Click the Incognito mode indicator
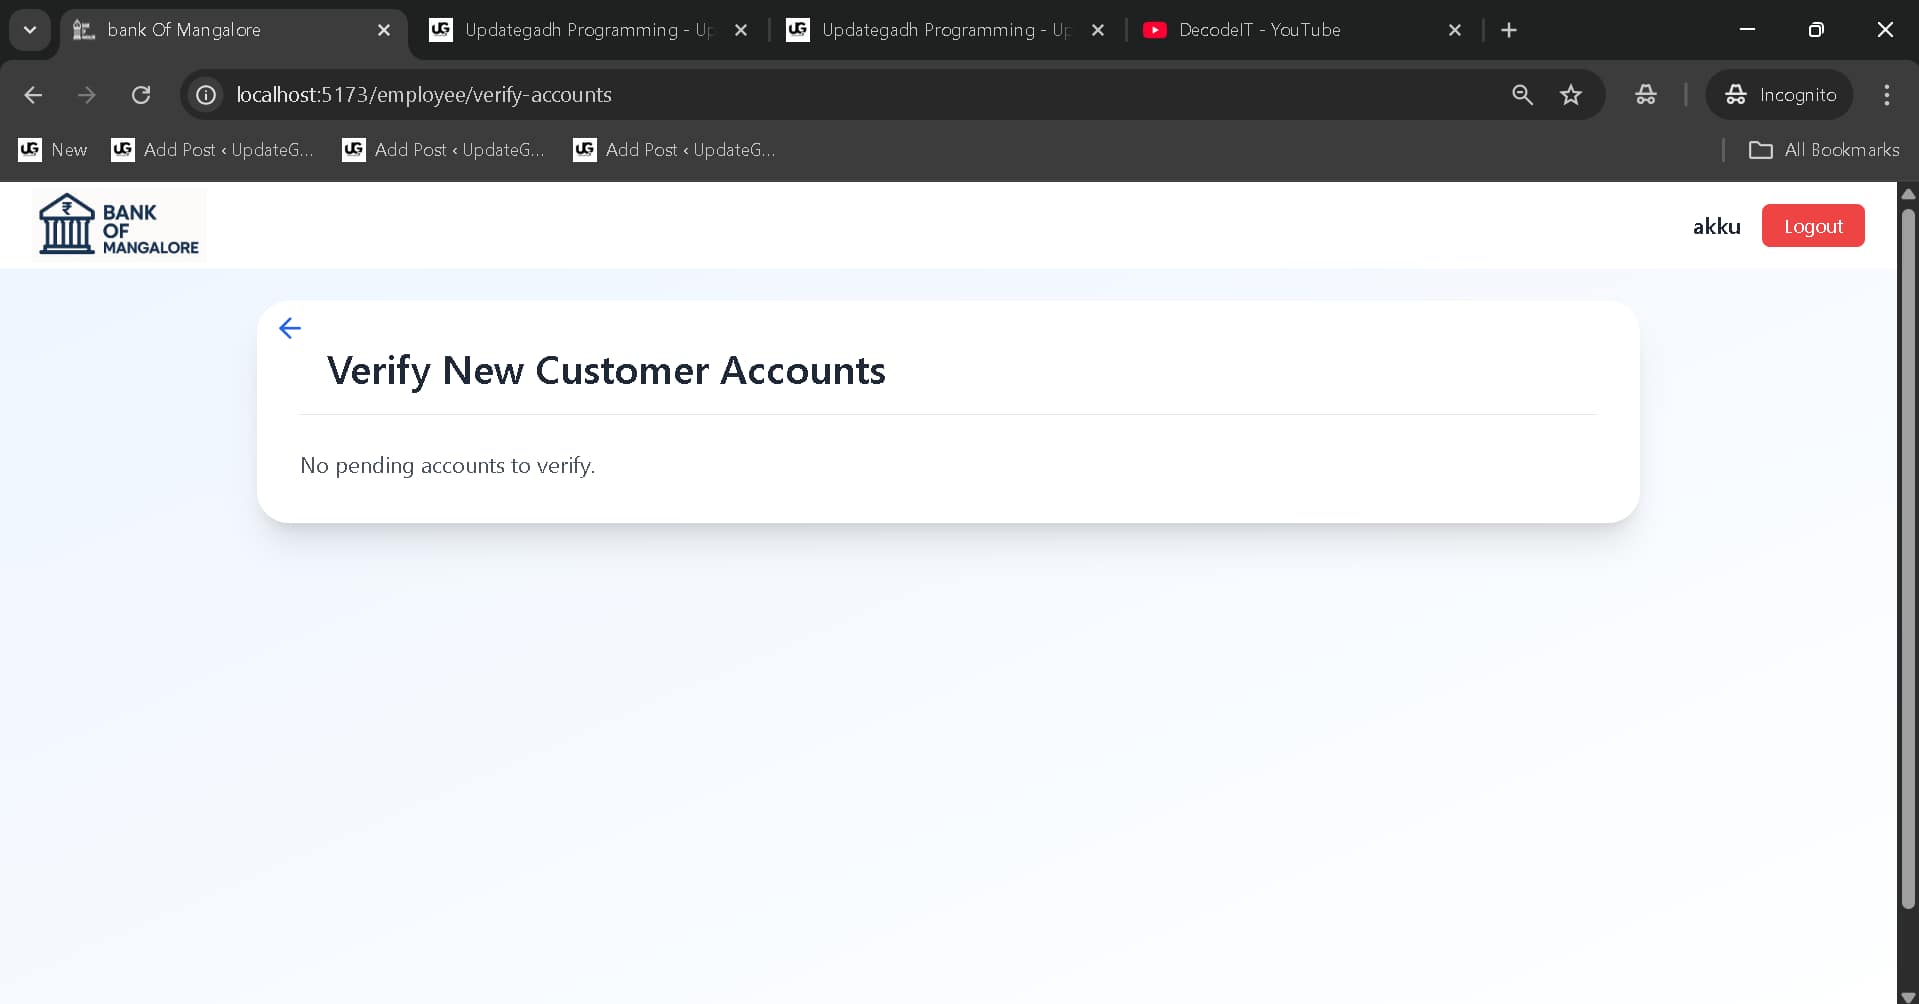The width and height of the screenshot is (1919, 1004). [1780, 95]
